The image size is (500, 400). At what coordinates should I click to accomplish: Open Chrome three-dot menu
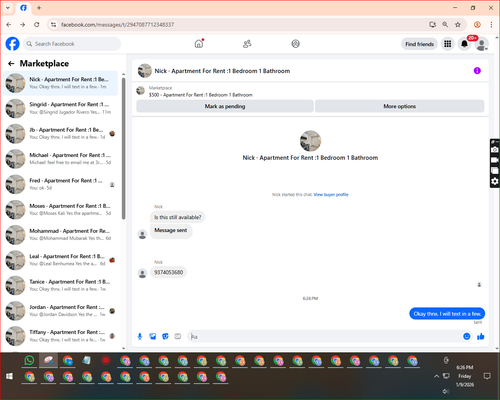pyautogui.click(x=491, y=24)
